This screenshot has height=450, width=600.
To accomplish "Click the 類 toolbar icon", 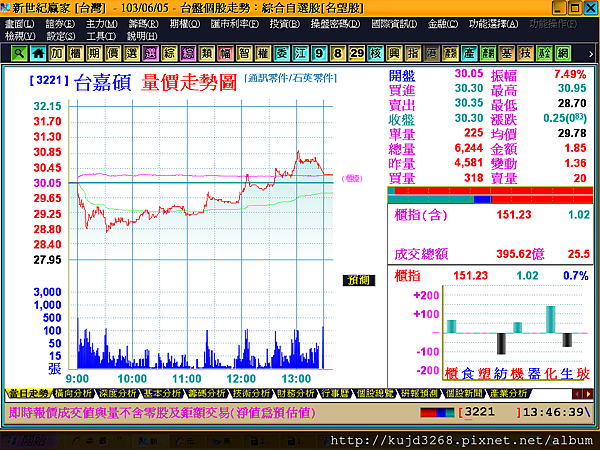I will pyautogui.click(x=207, y=53).
